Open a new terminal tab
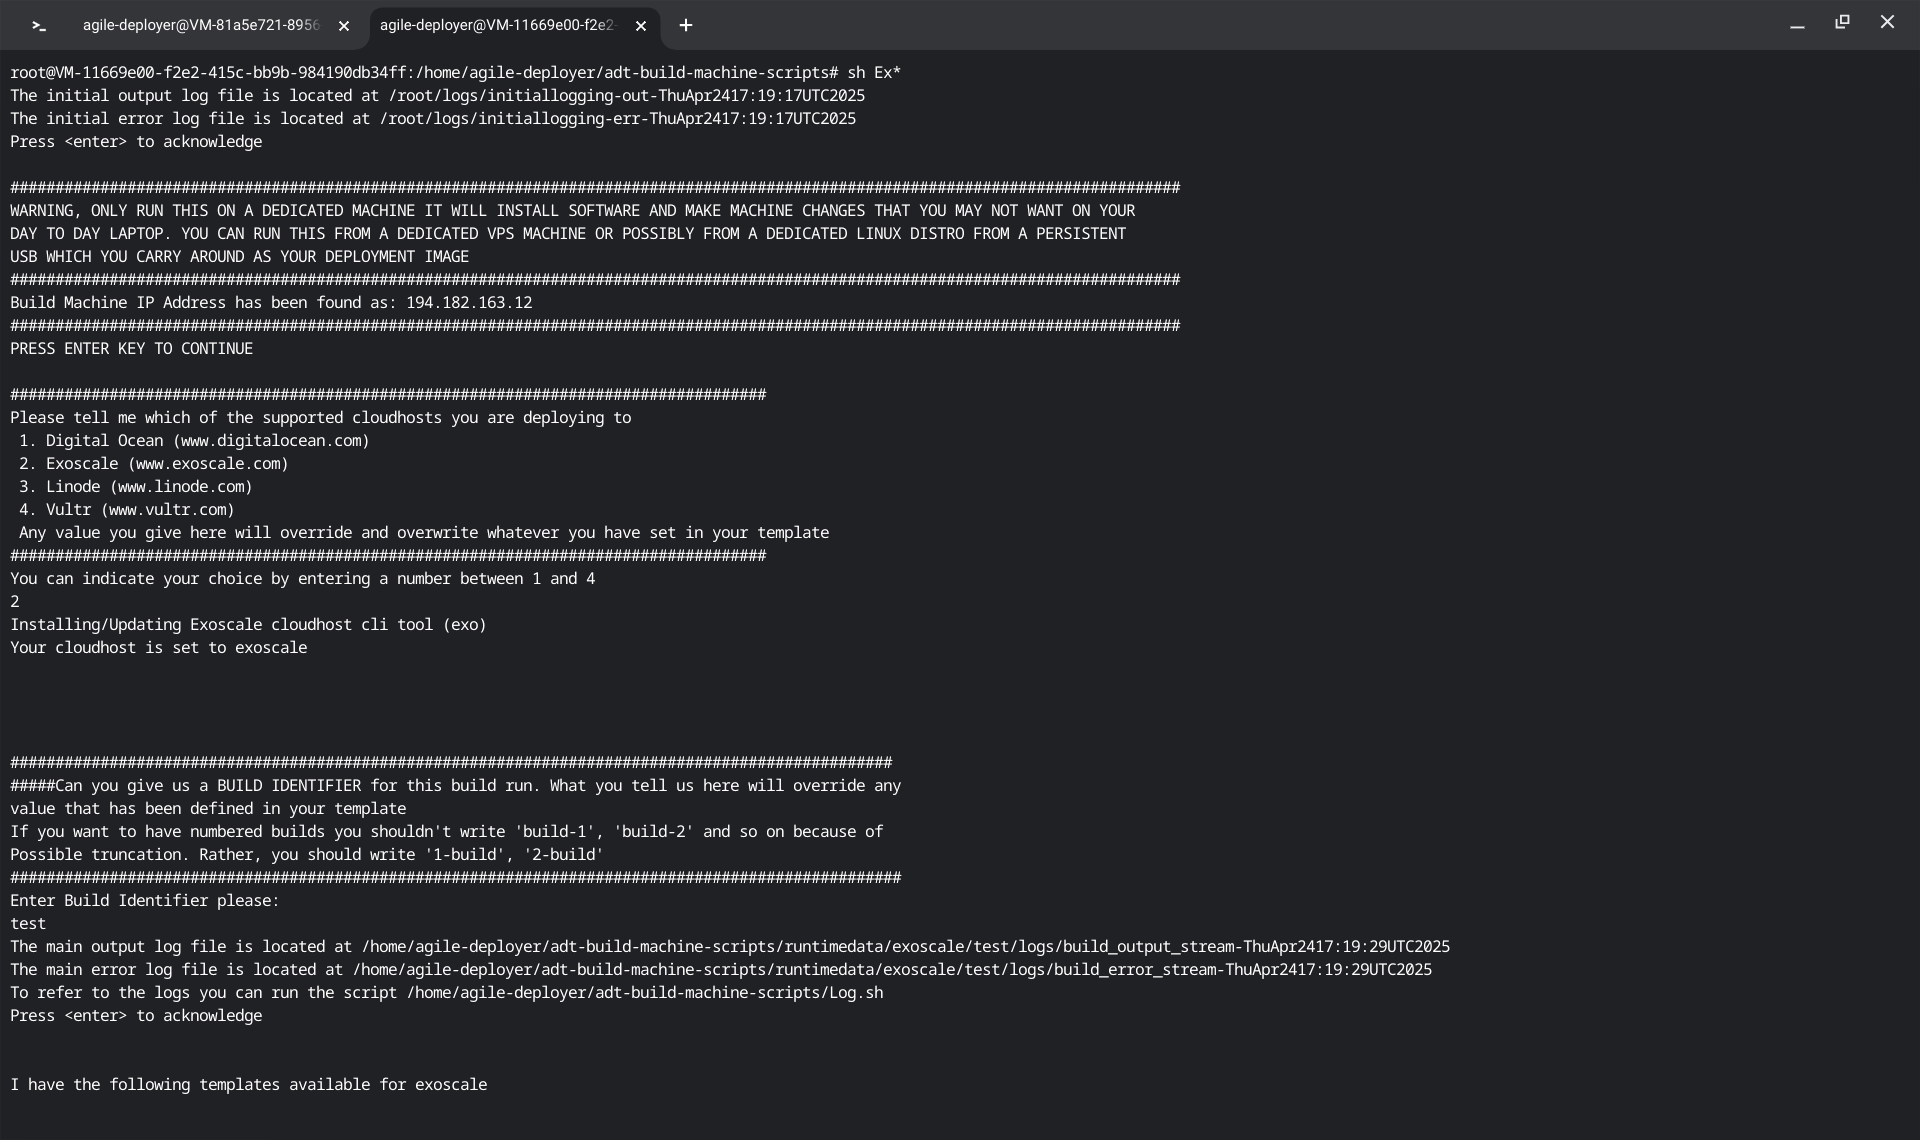 pos(686,26)
